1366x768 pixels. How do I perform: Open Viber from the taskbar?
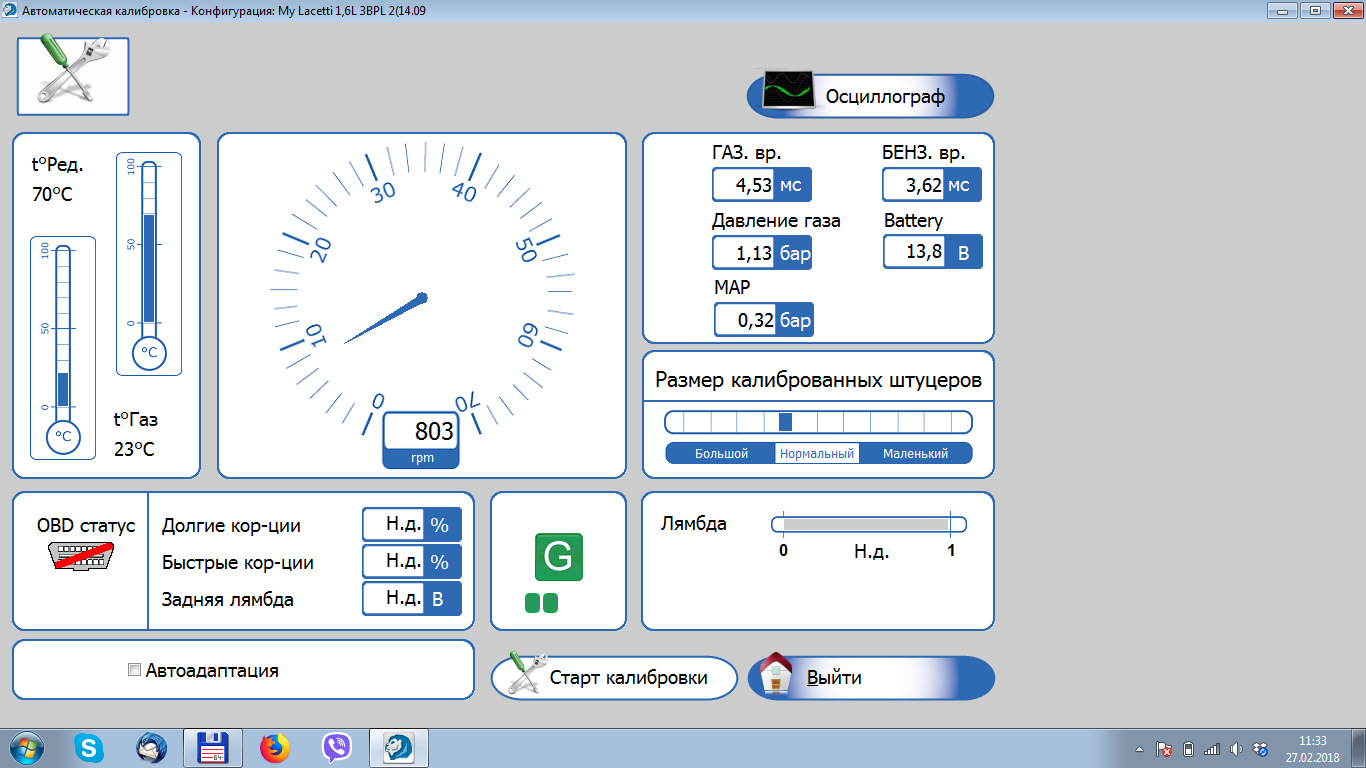pos(337,748)
